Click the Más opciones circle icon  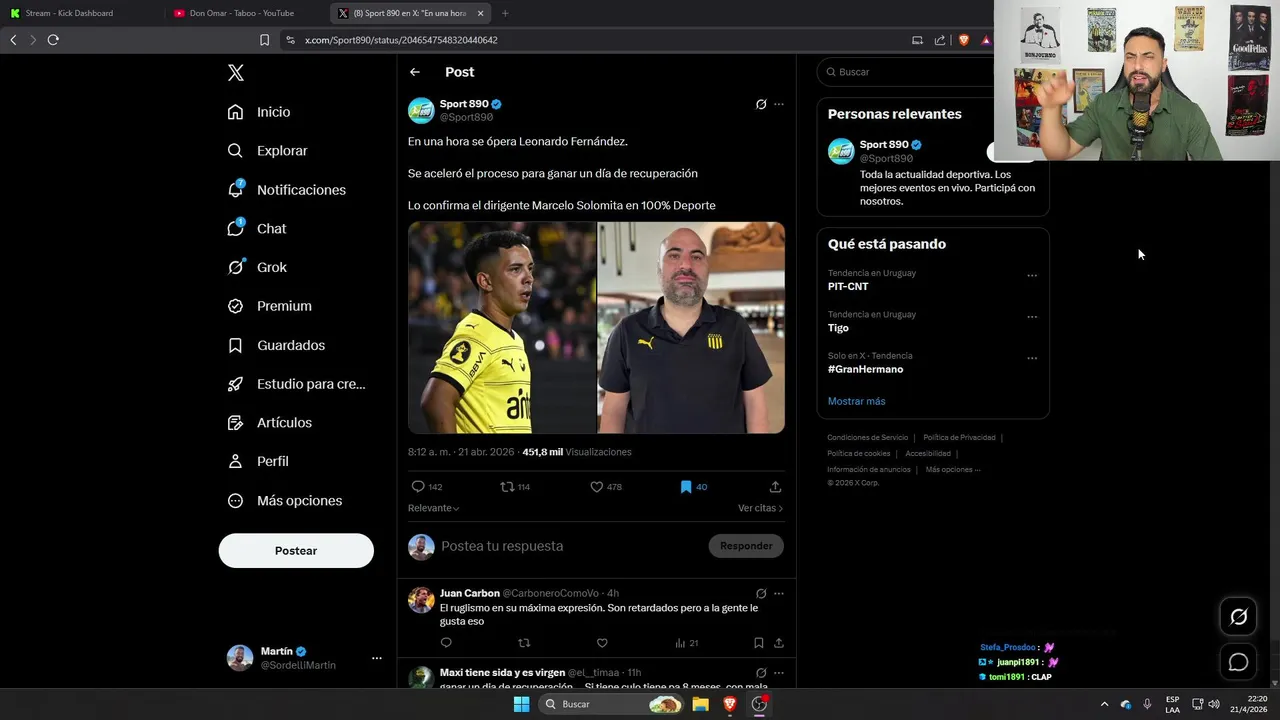tap(235, 501)
